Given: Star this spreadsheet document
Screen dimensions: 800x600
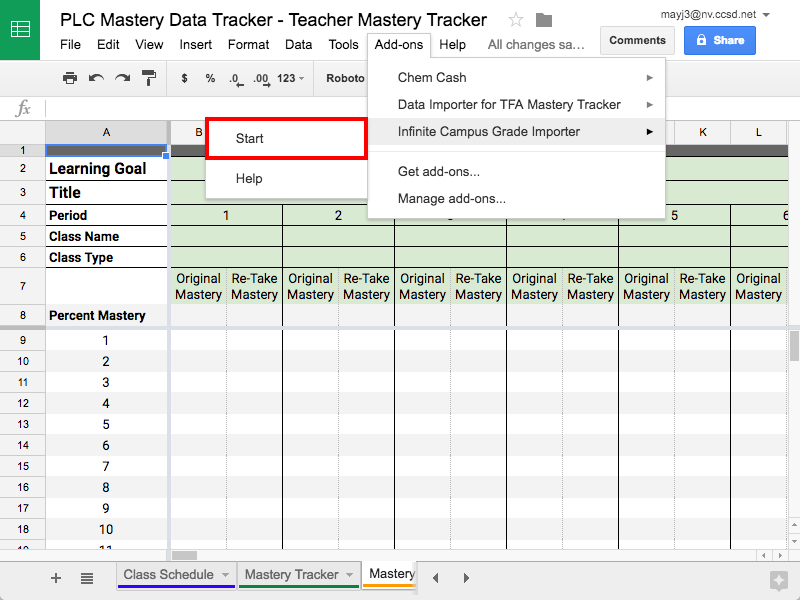Looking at the screenshot, I should (516, 20).
